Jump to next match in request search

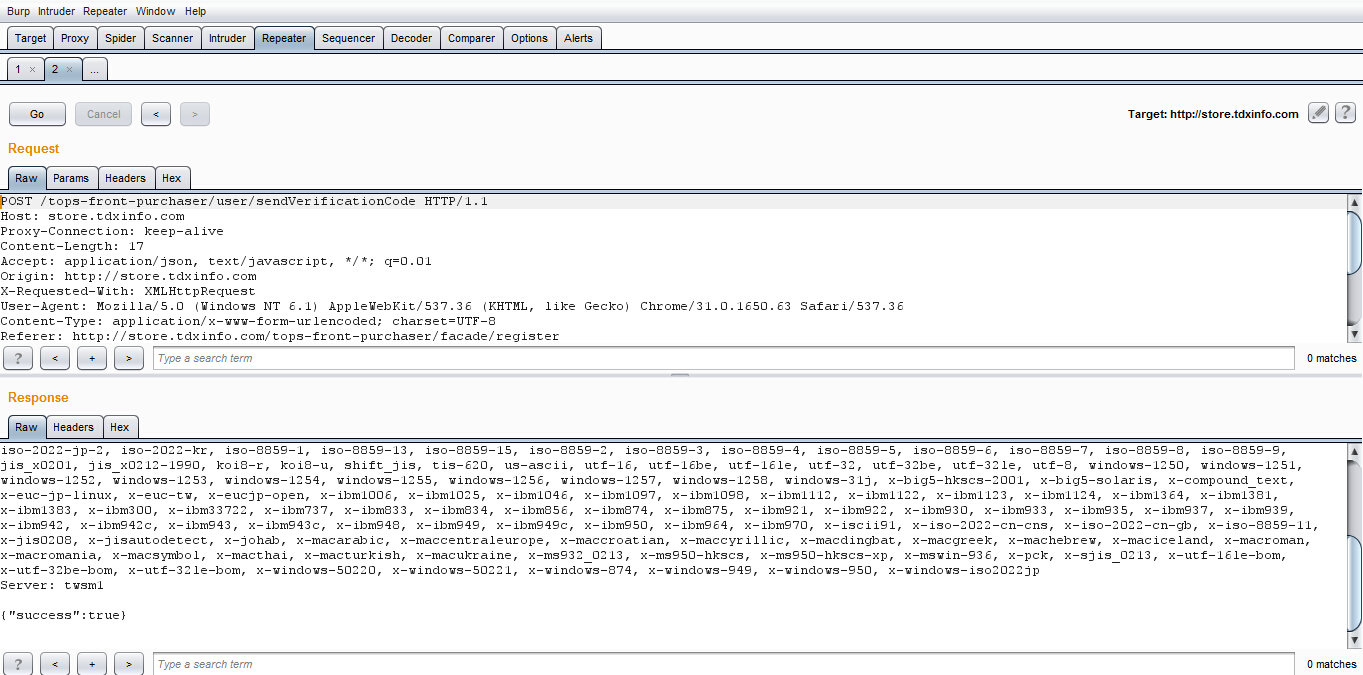(x=129, y=358)
